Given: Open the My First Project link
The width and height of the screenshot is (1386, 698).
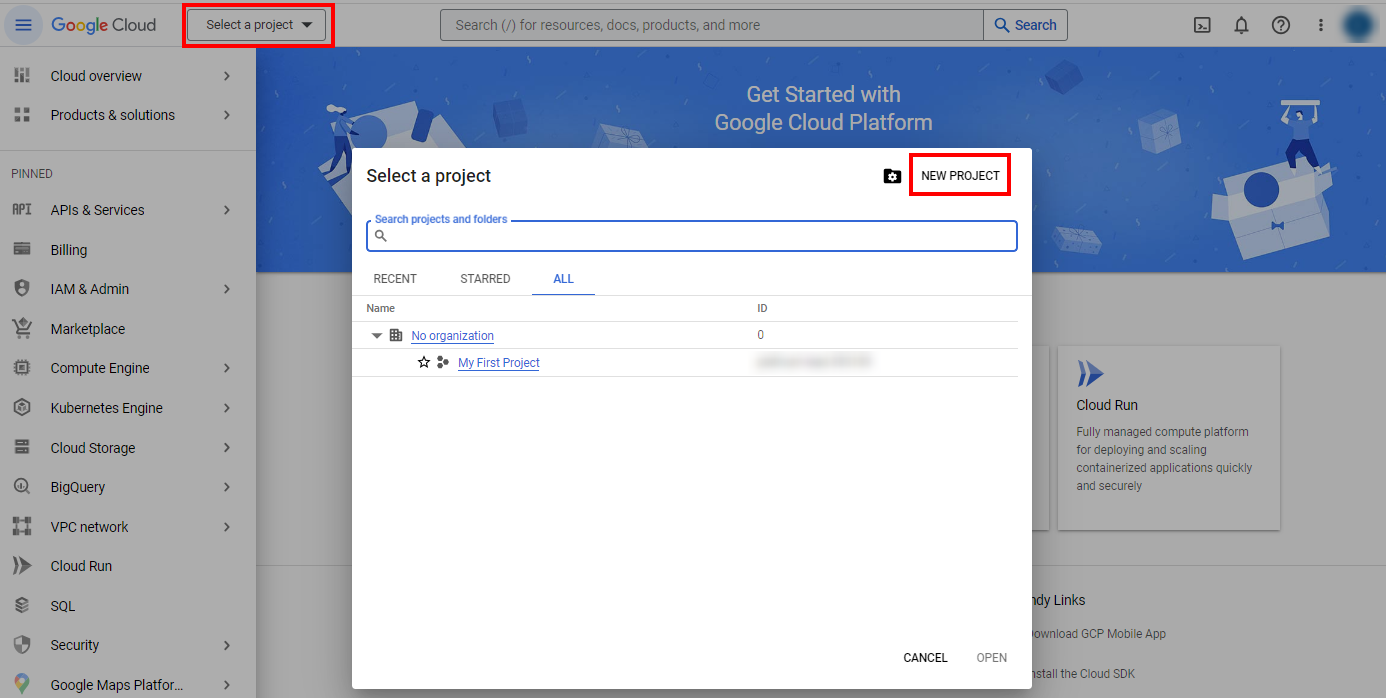Looking at the screenshot, I should pos(498,363).
